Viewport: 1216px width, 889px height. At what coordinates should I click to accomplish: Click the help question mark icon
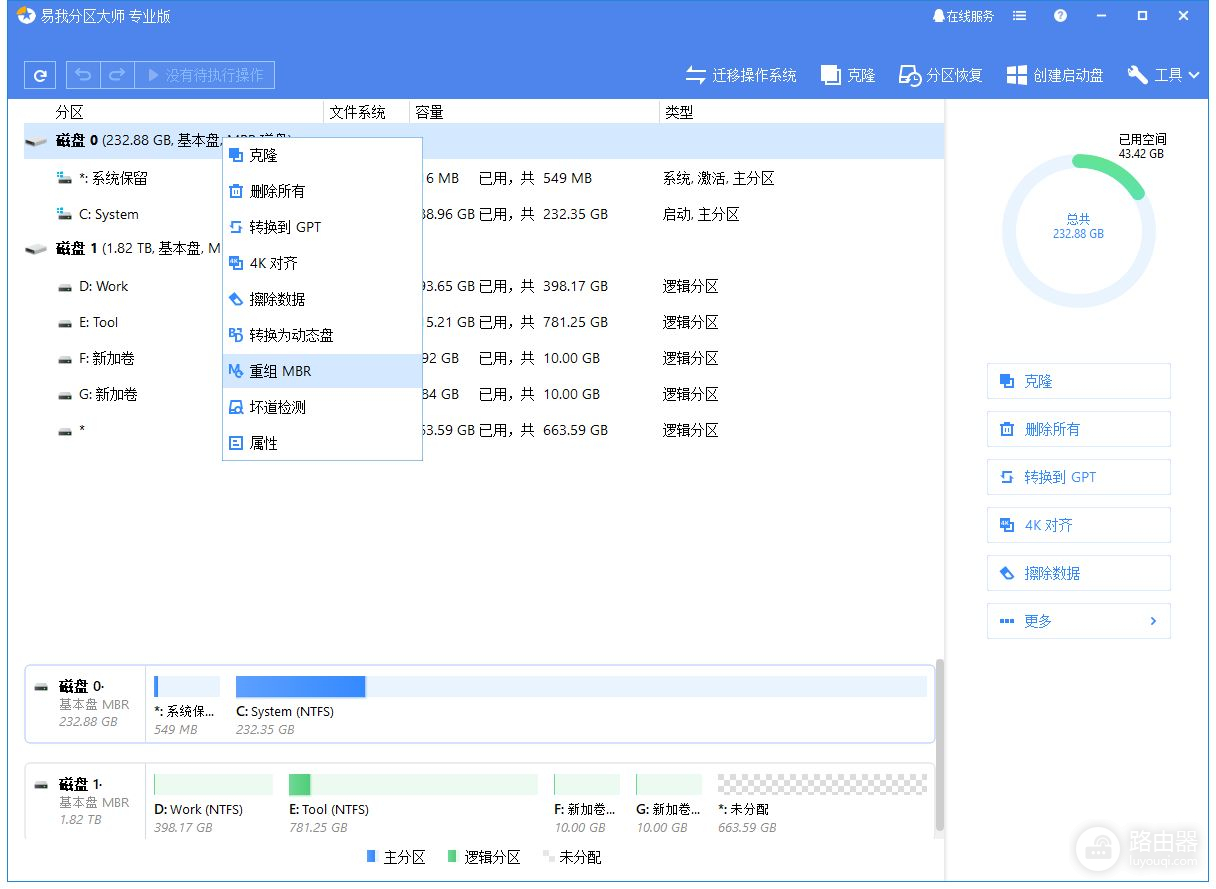(1060, 16)
